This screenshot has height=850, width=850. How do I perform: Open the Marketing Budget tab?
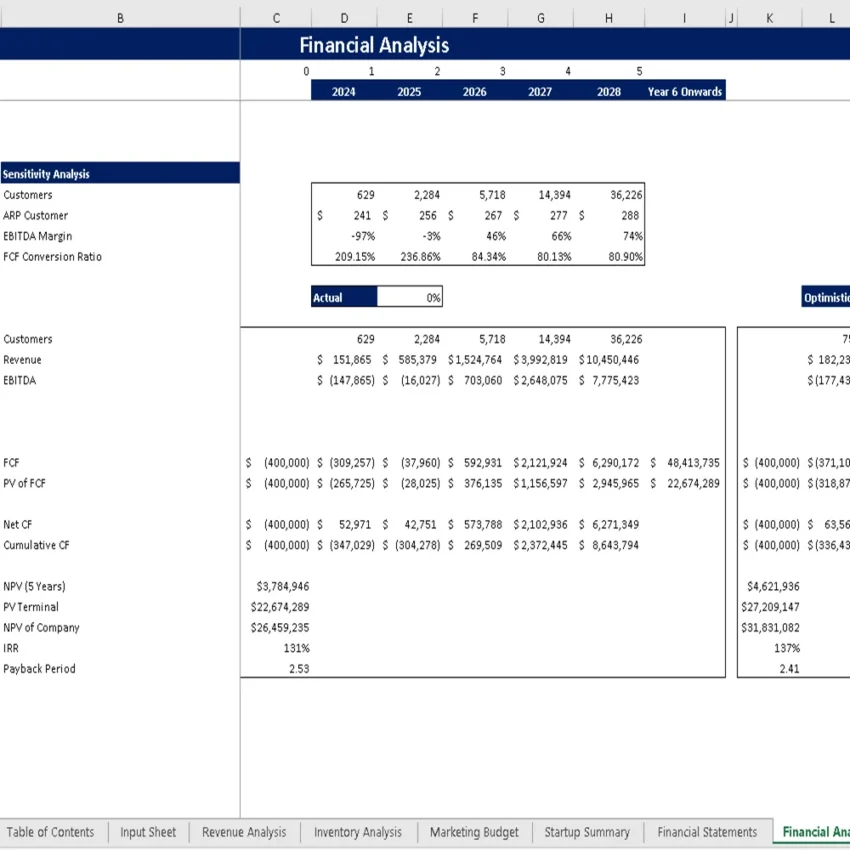(x=473, y=831)
